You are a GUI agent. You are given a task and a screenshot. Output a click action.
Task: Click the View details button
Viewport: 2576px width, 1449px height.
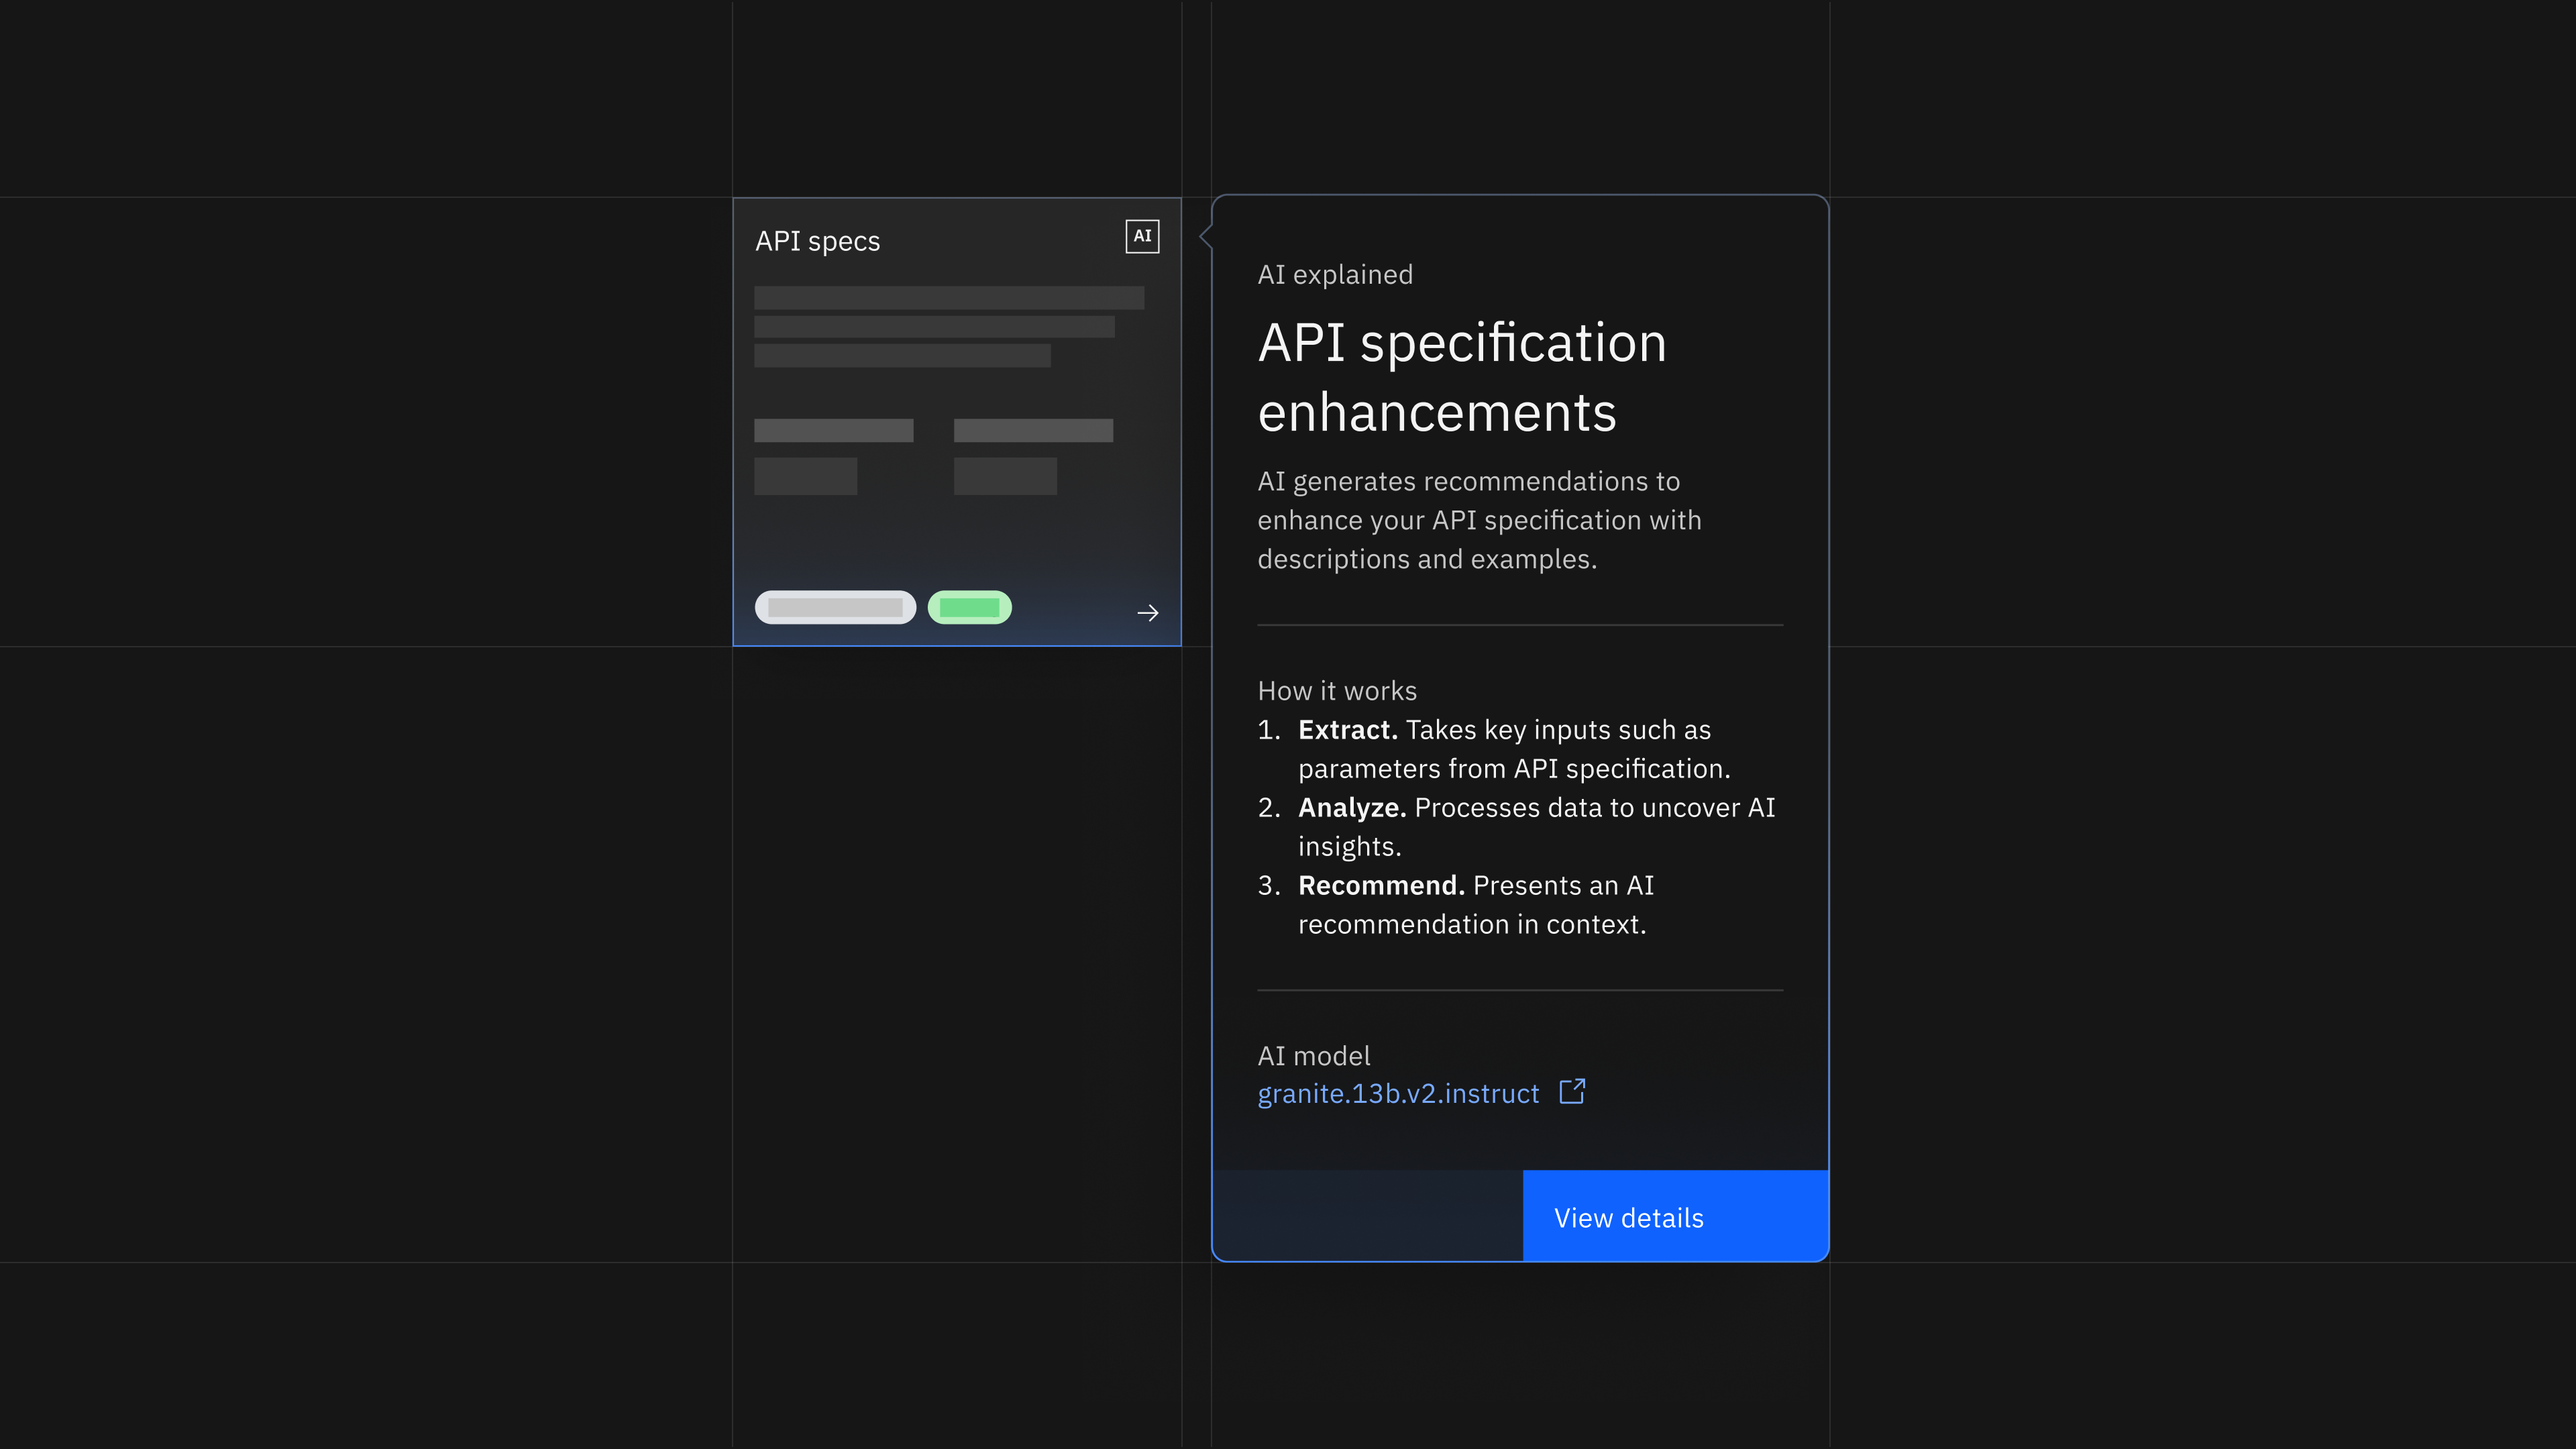[x=1675, y=1216]
